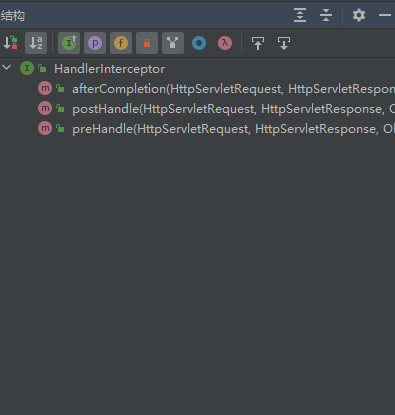Viewport: 395px width, 415px height.
Task: Toggle Group methods by defining type
Action: (173, 43)
